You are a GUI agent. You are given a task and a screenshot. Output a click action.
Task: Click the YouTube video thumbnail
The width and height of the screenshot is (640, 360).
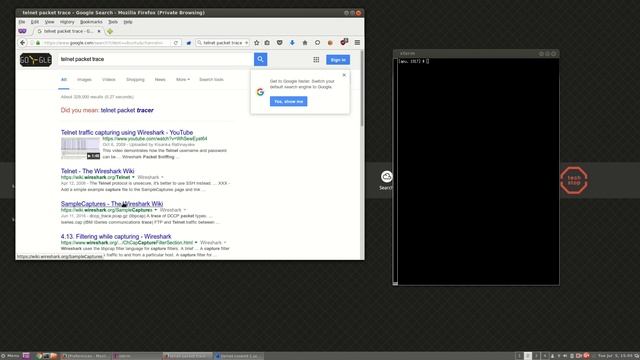point(80,149)
